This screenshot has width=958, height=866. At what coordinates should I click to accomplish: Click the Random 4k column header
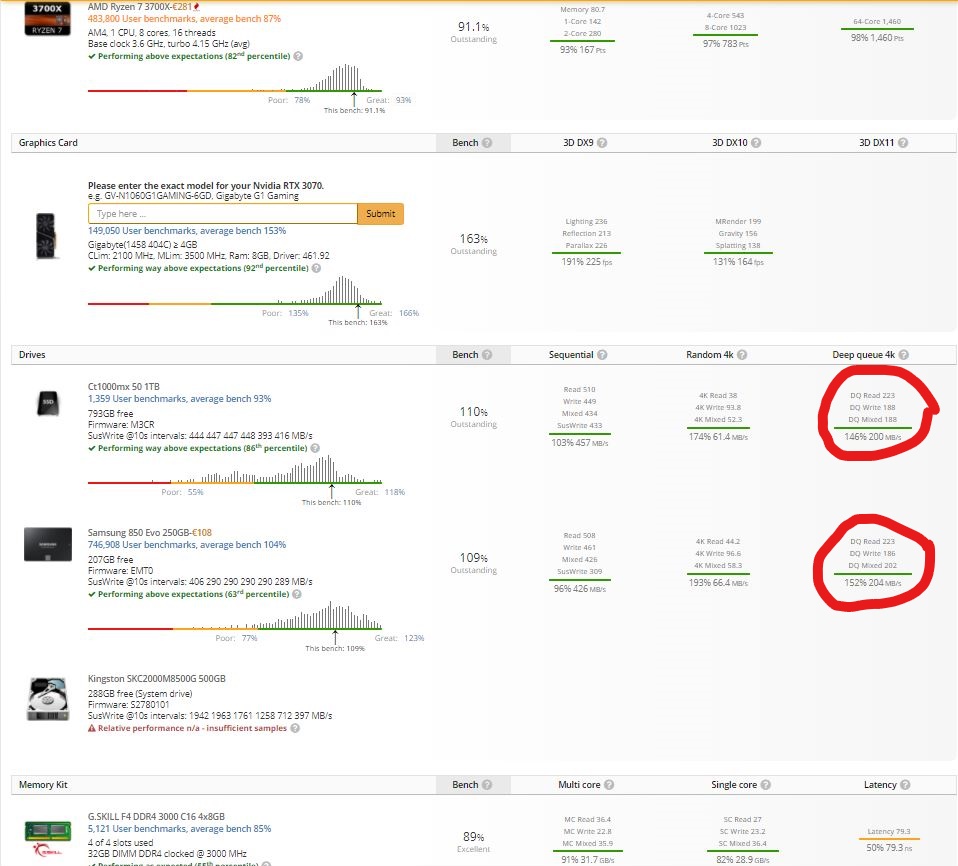pyautogui.click(x=710, y=354)
